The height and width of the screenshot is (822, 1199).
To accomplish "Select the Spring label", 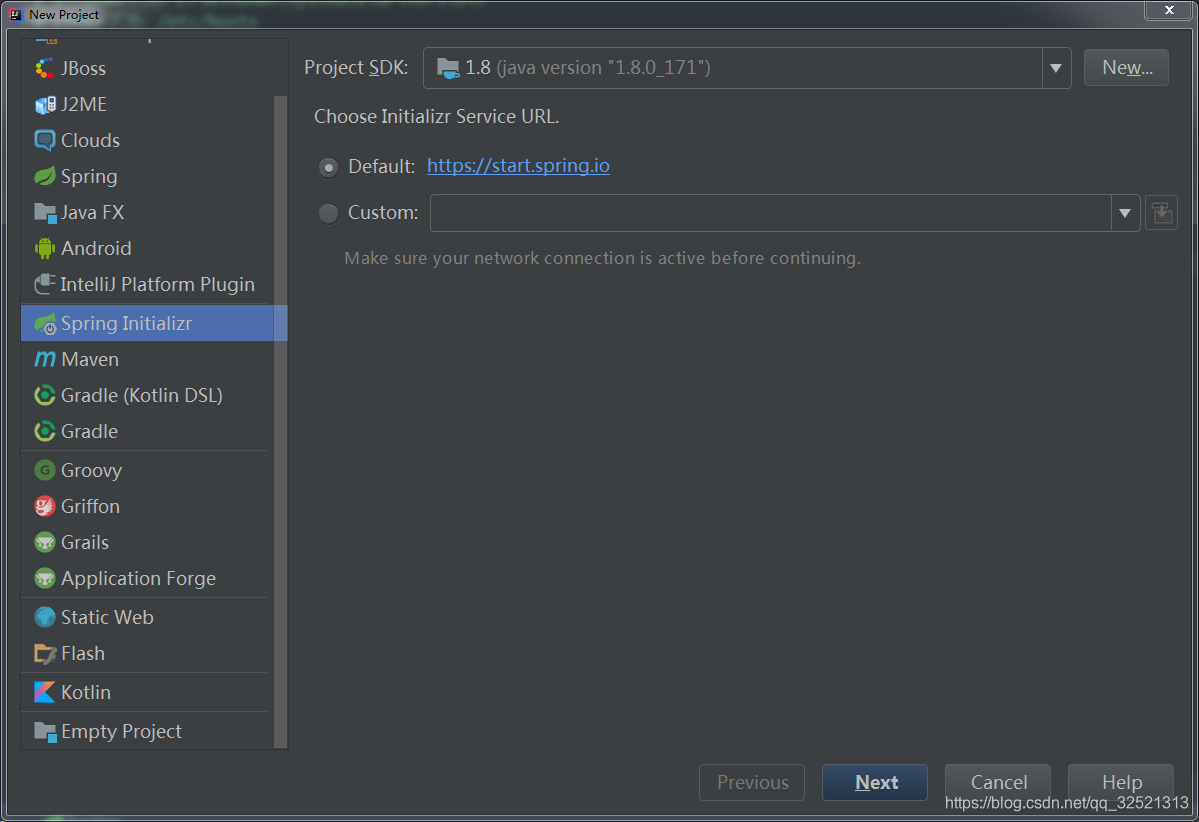I will point(89,176).
